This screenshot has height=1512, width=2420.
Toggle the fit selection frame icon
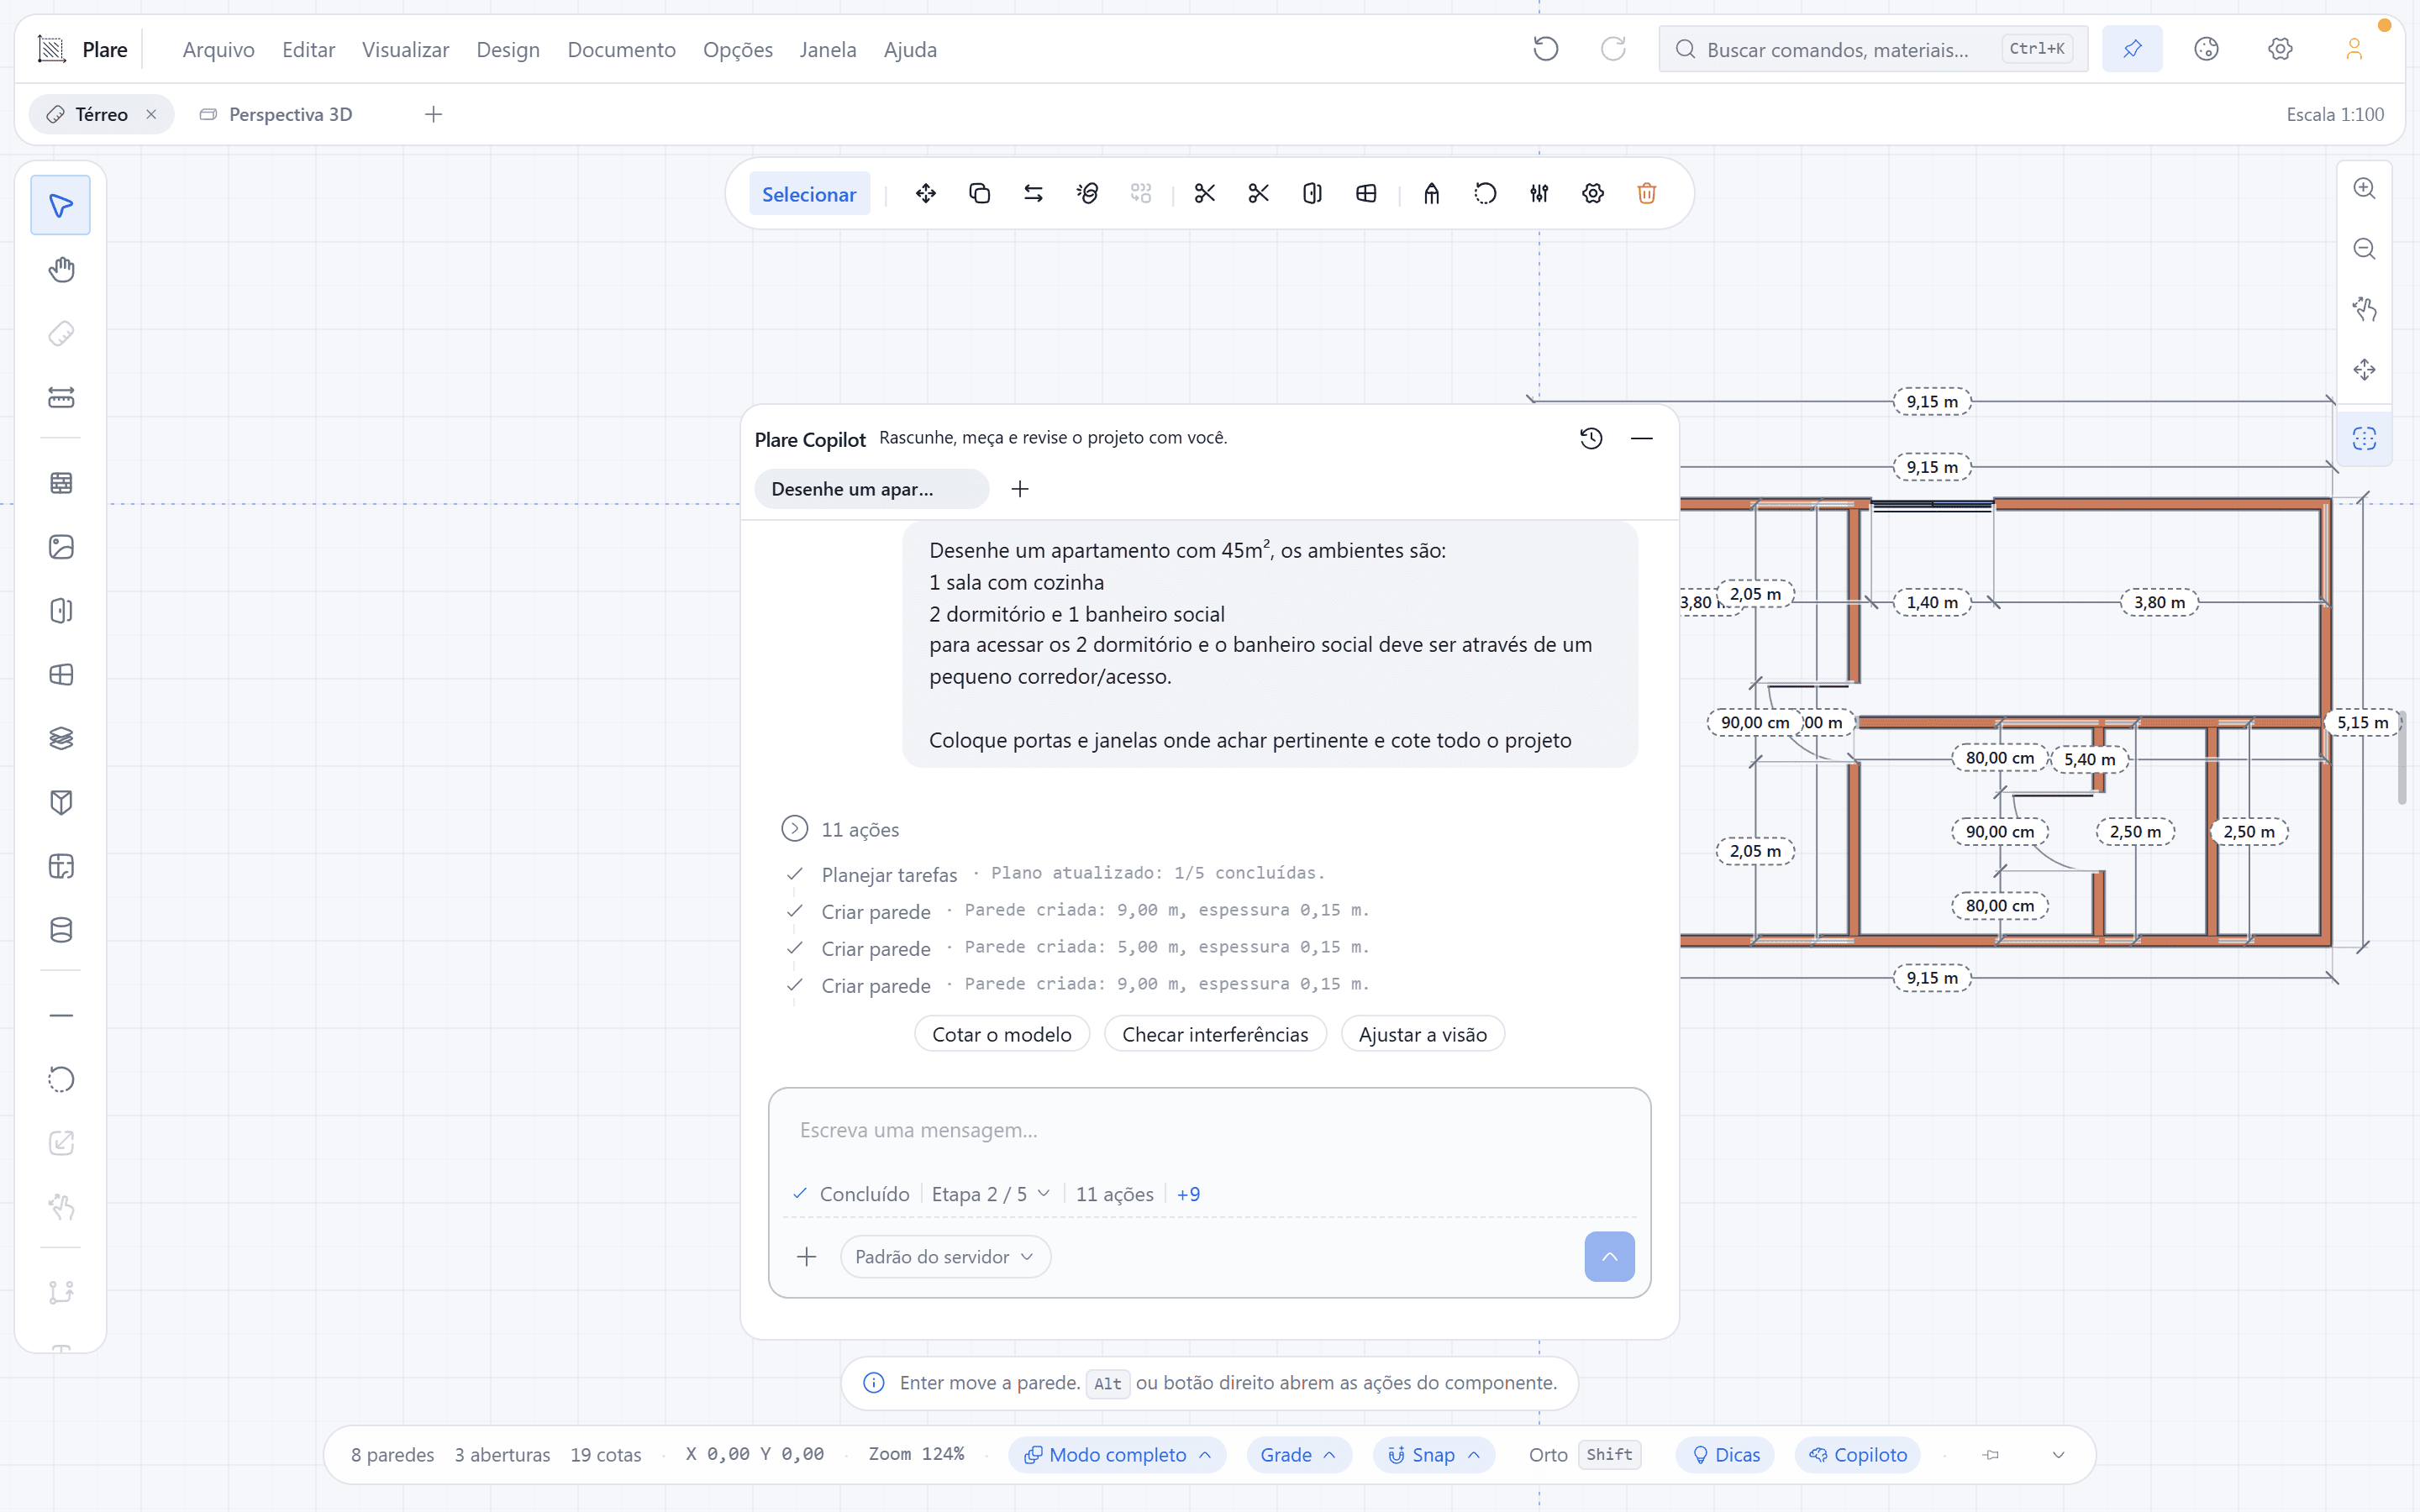[2364, 438]
